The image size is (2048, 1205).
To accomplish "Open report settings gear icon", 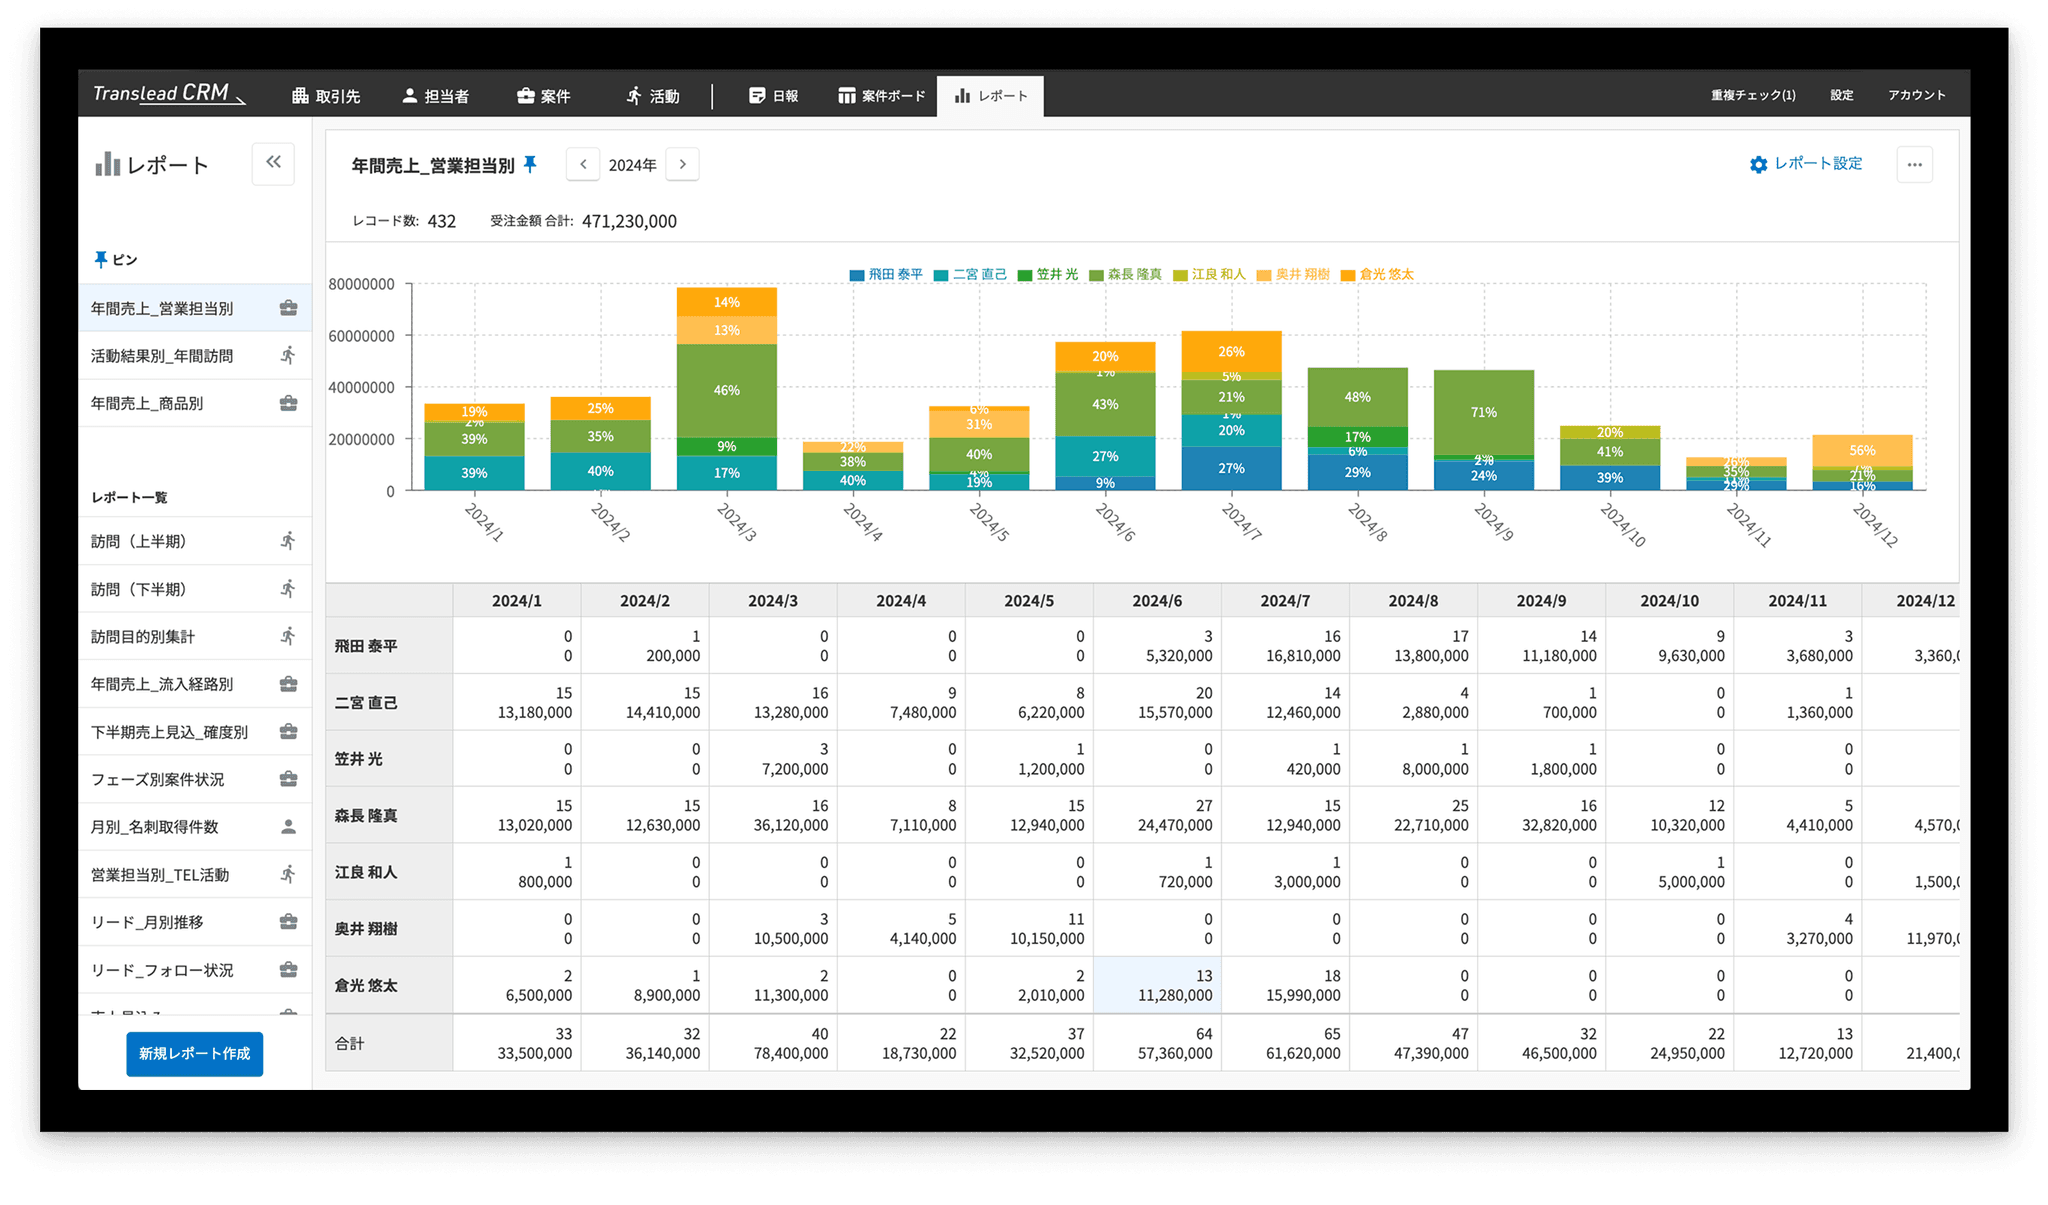I will coord(1758,164).
